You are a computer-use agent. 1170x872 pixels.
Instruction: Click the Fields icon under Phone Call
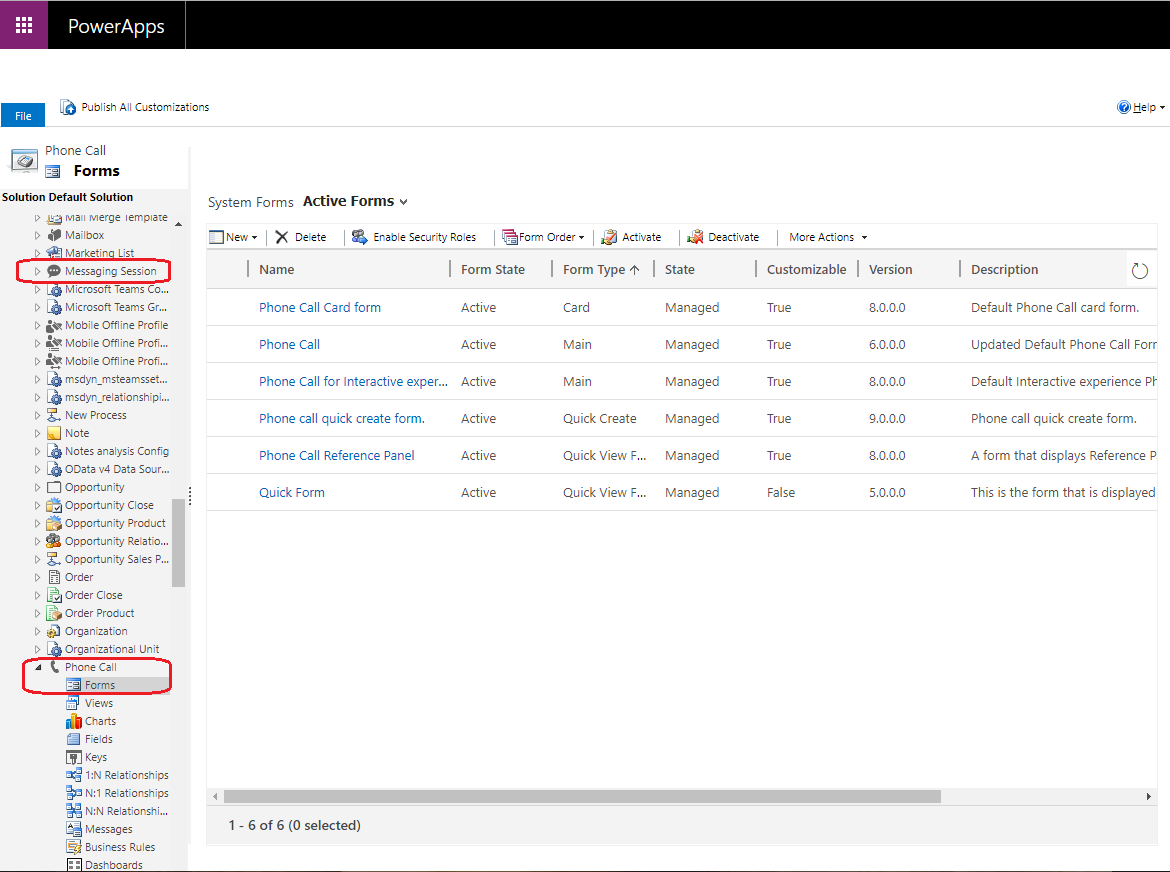point(73,739)
